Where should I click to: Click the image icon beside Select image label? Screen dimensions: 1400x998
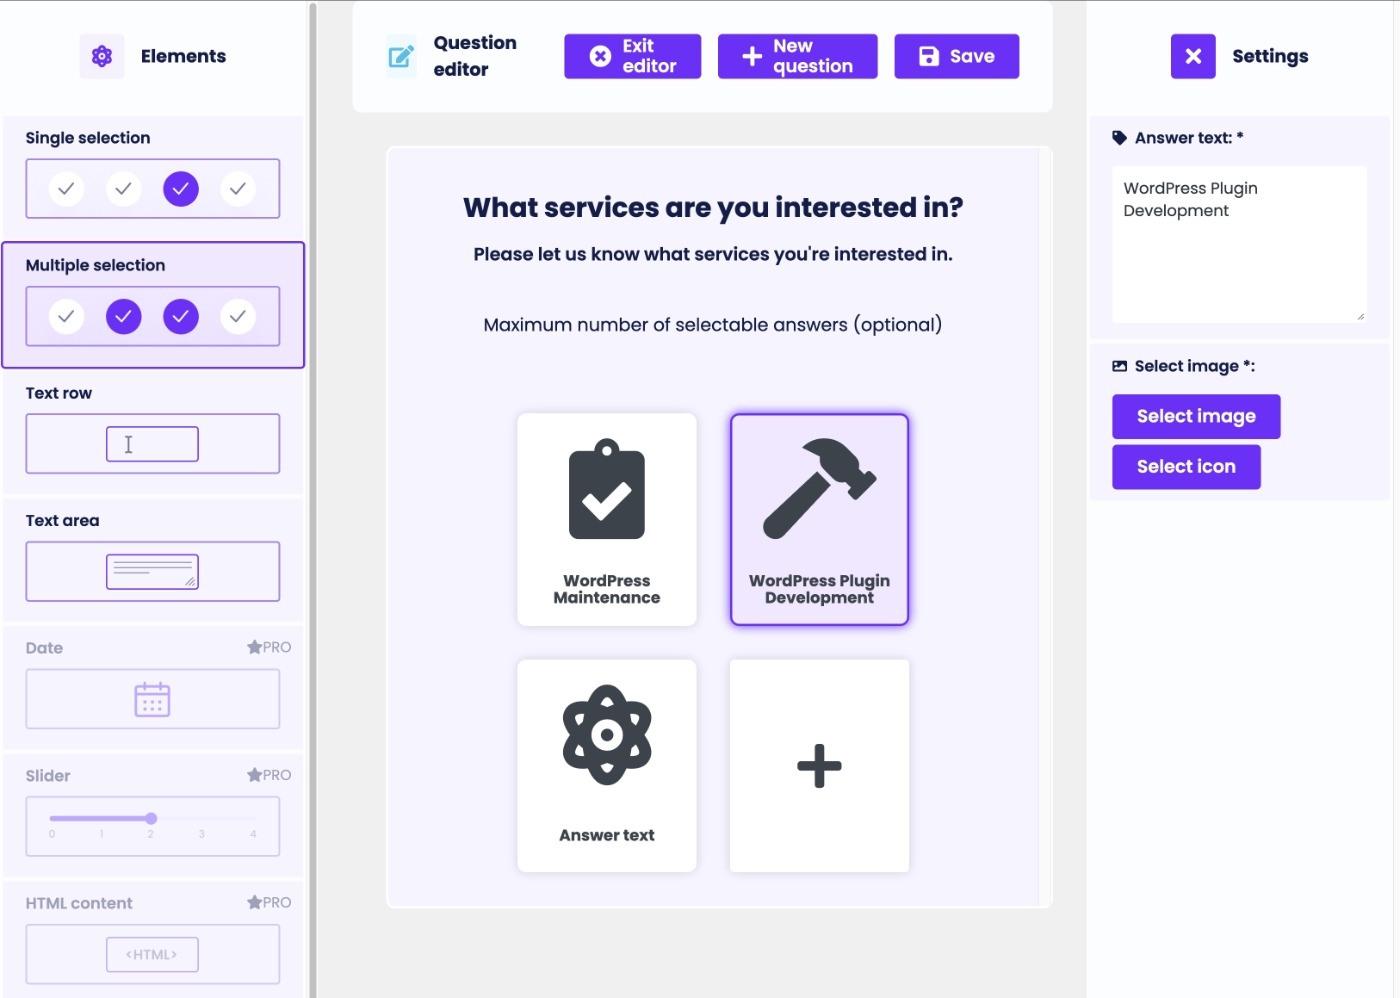coord(1120,366)
